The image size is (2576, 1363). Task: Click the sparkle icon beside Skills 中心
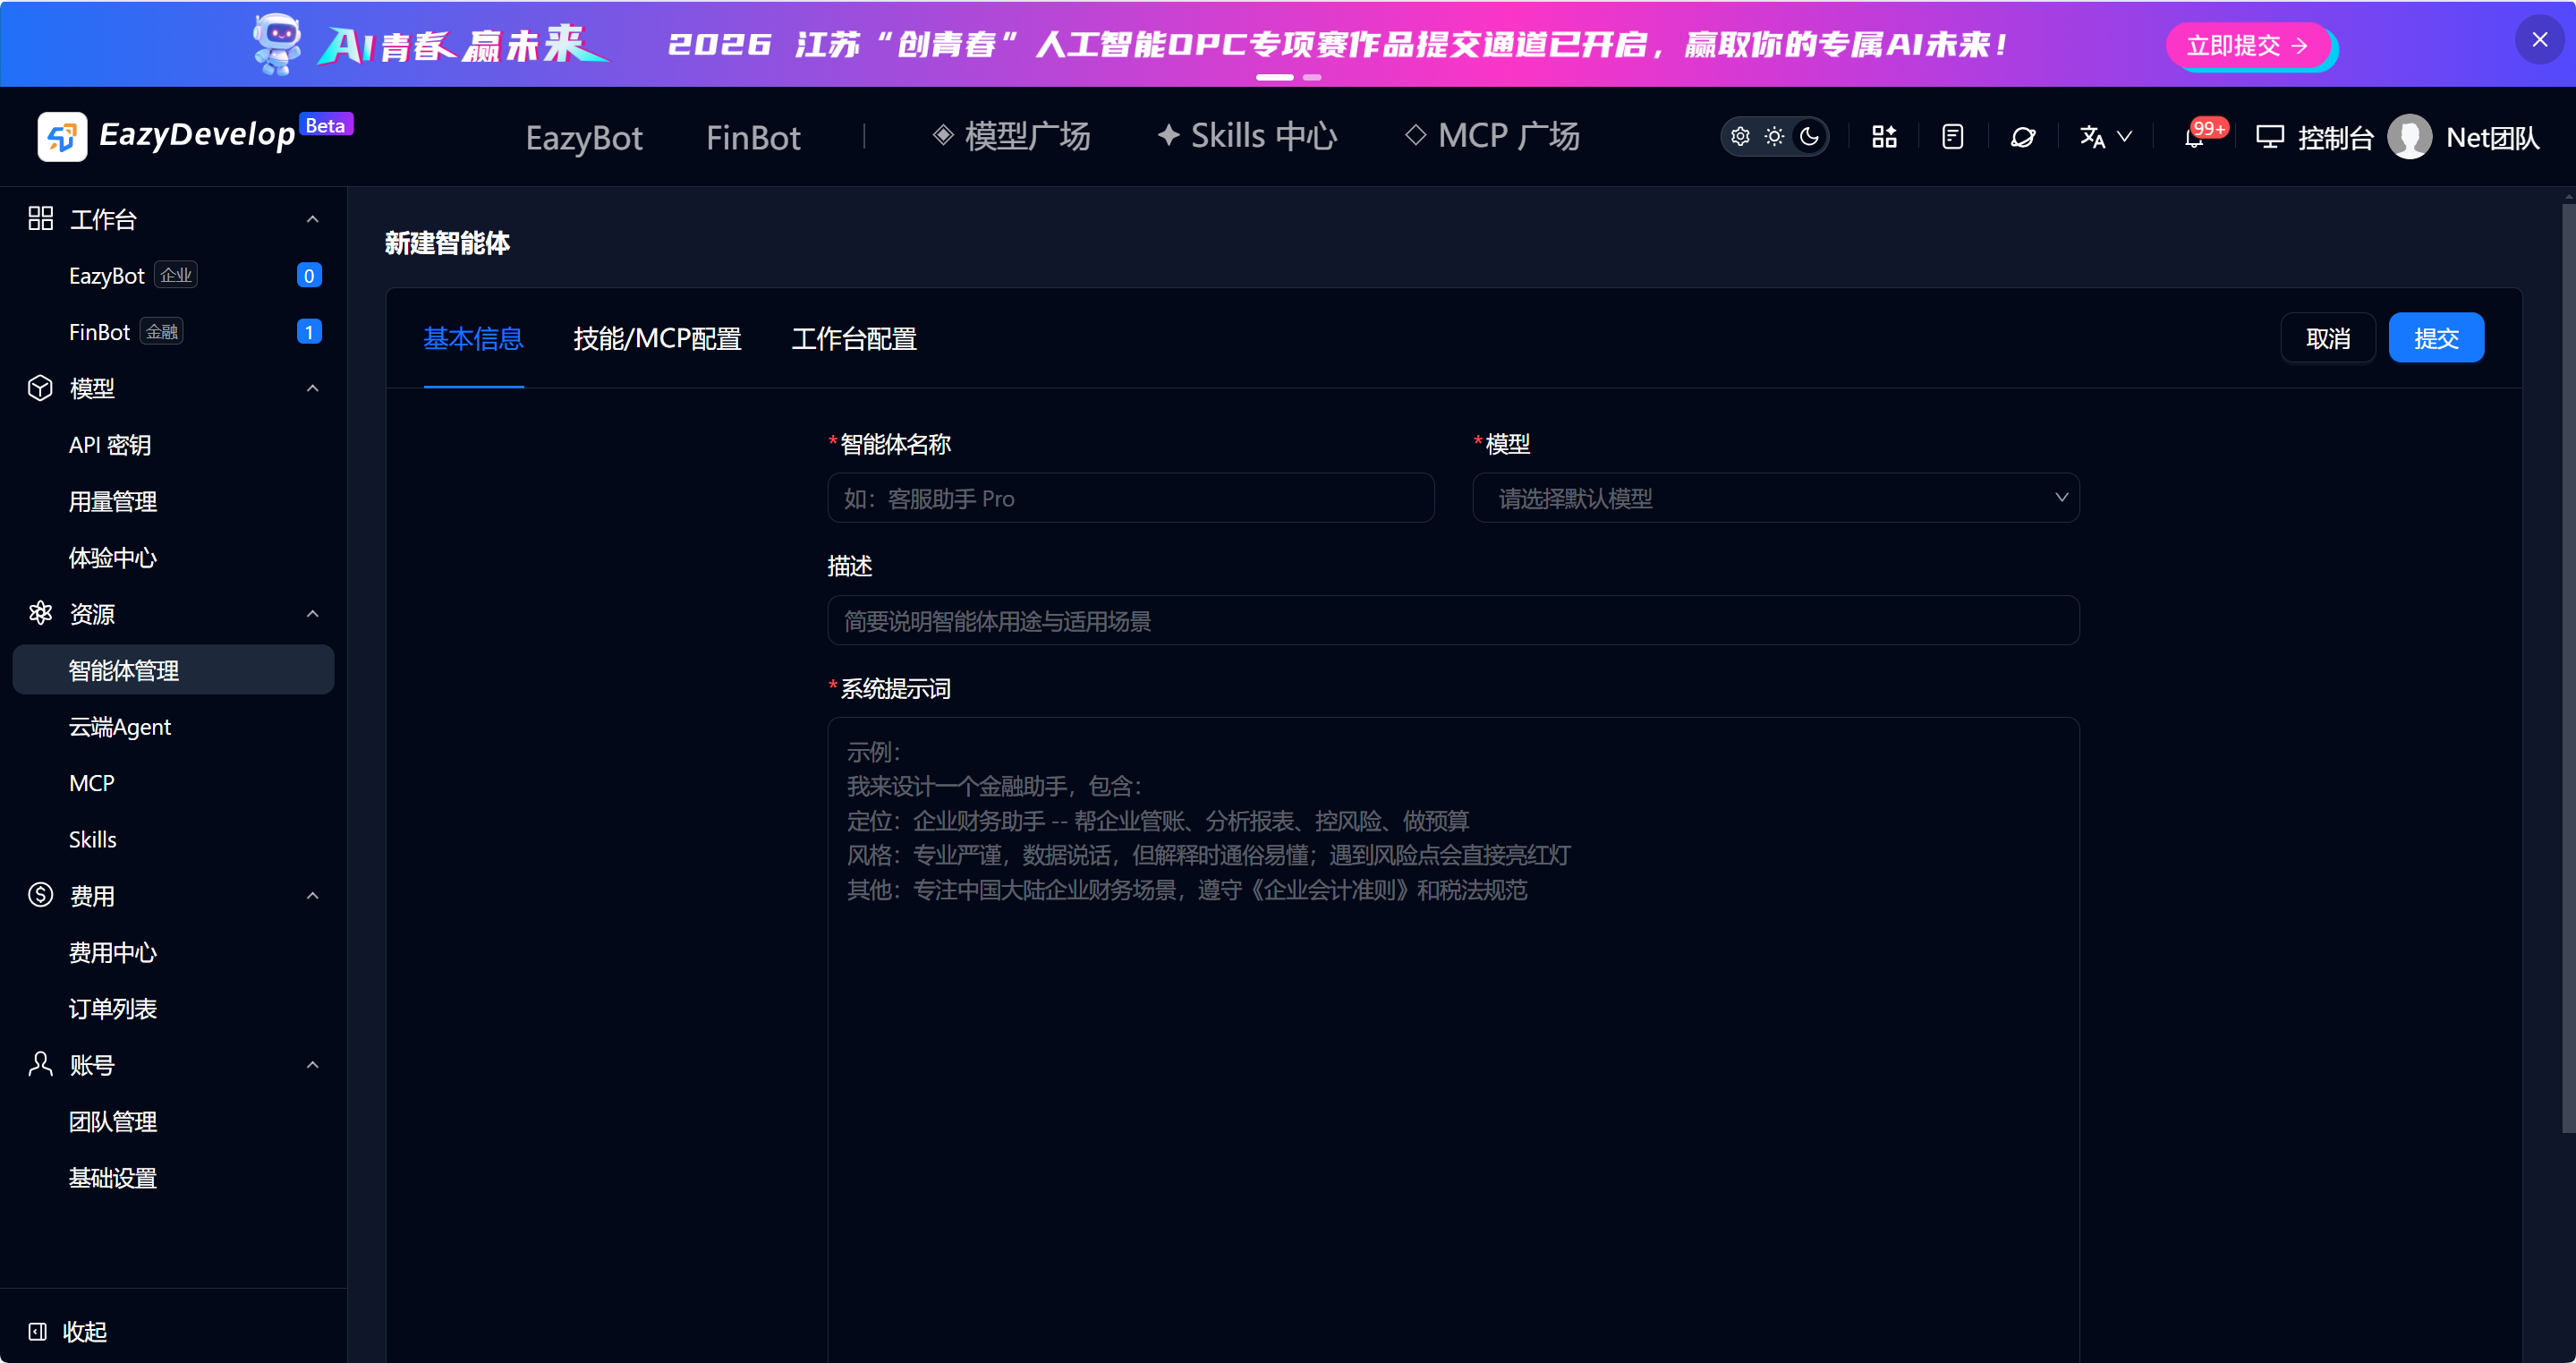1168,134
